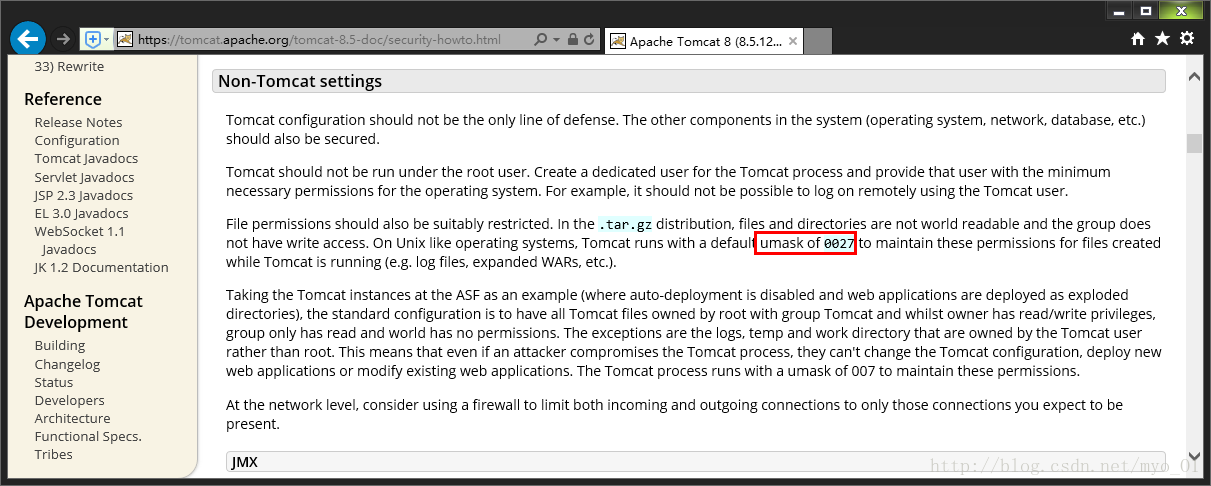Click the Apache Tomcat Development heading
This screenshot has width=1211, height=486.
[x=83, y=312]
